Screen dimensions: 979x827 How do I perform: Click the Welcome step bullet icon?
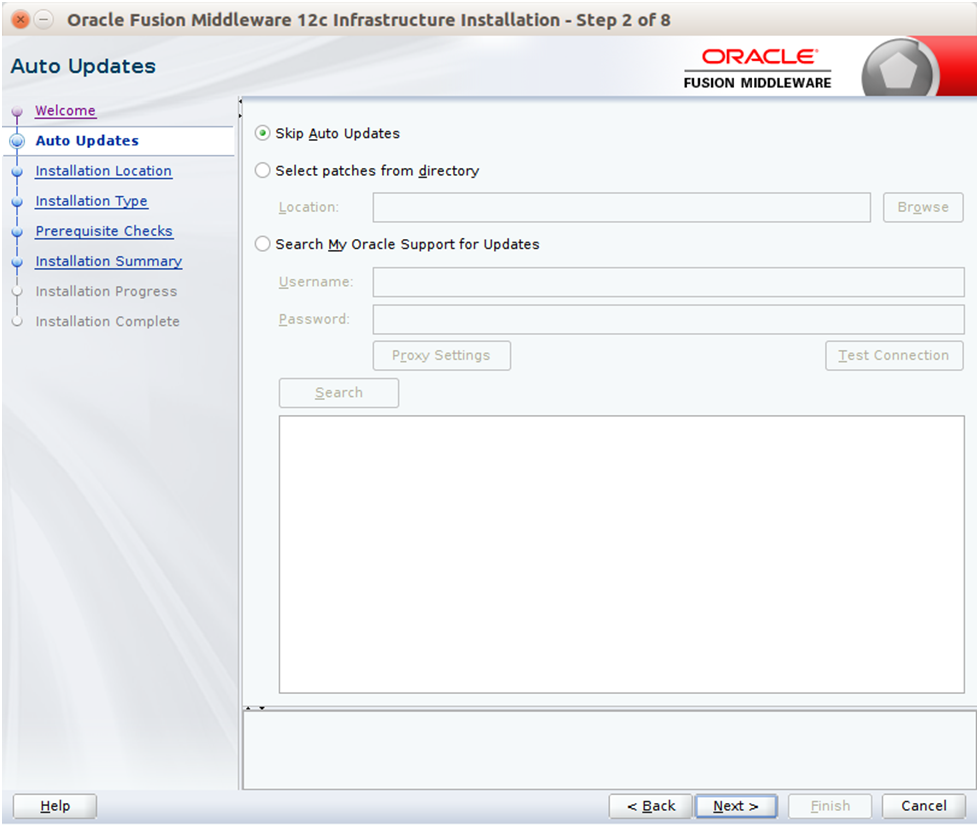click(17, 111)
